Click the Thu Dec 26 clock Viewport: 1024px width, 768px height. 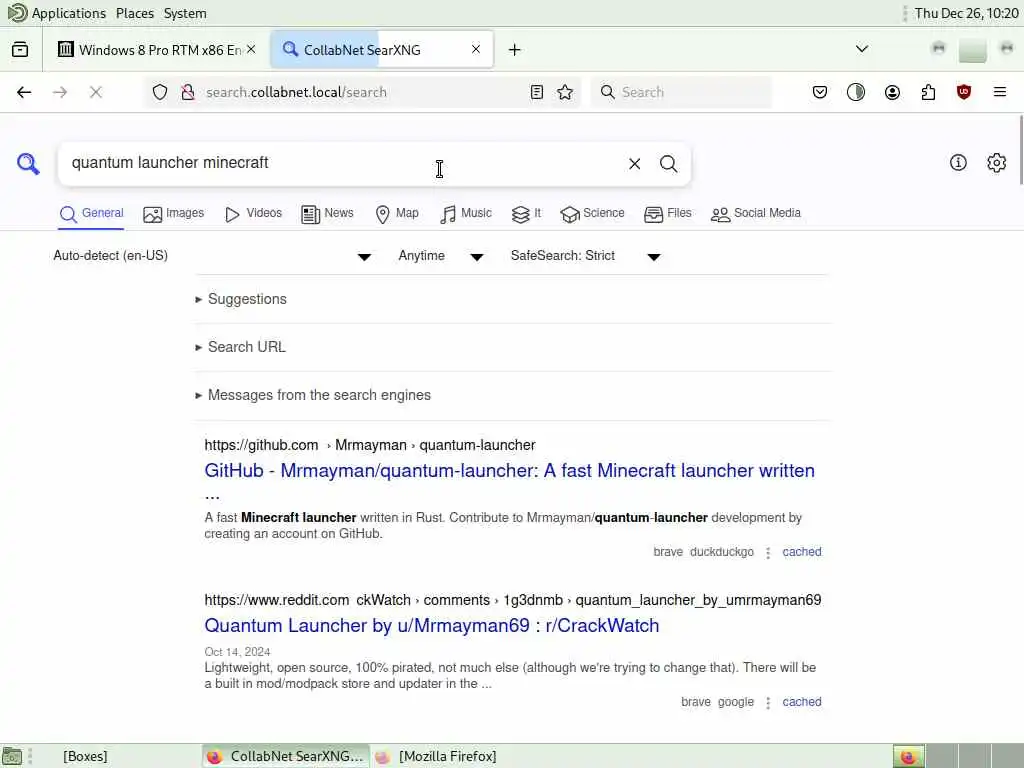point(967,13)
